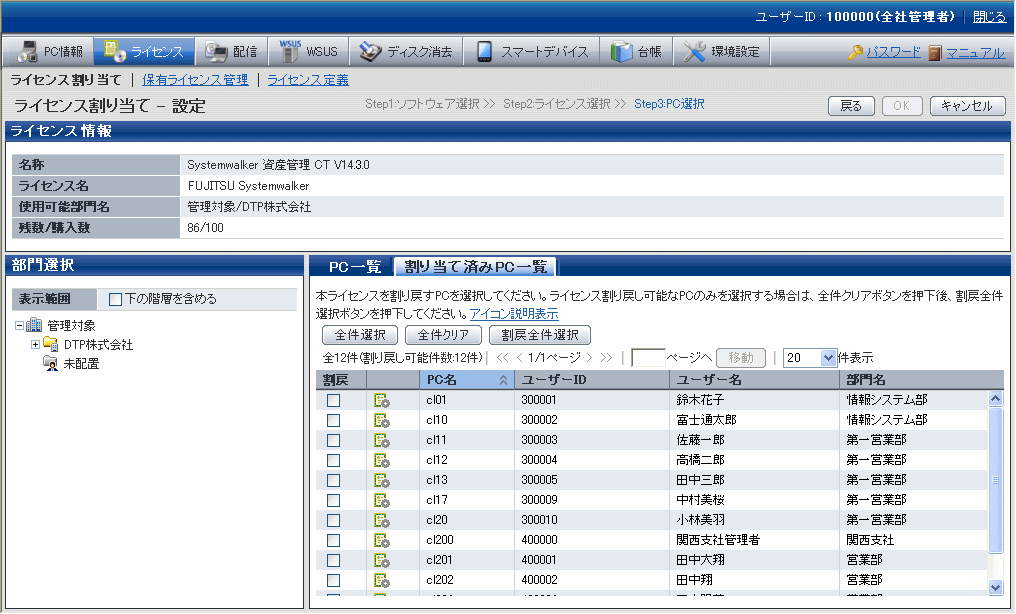Image resolution: width=1016 pixels, height=614 pixels.
Task: Open the パスワード link
Action: click(894, 52)
